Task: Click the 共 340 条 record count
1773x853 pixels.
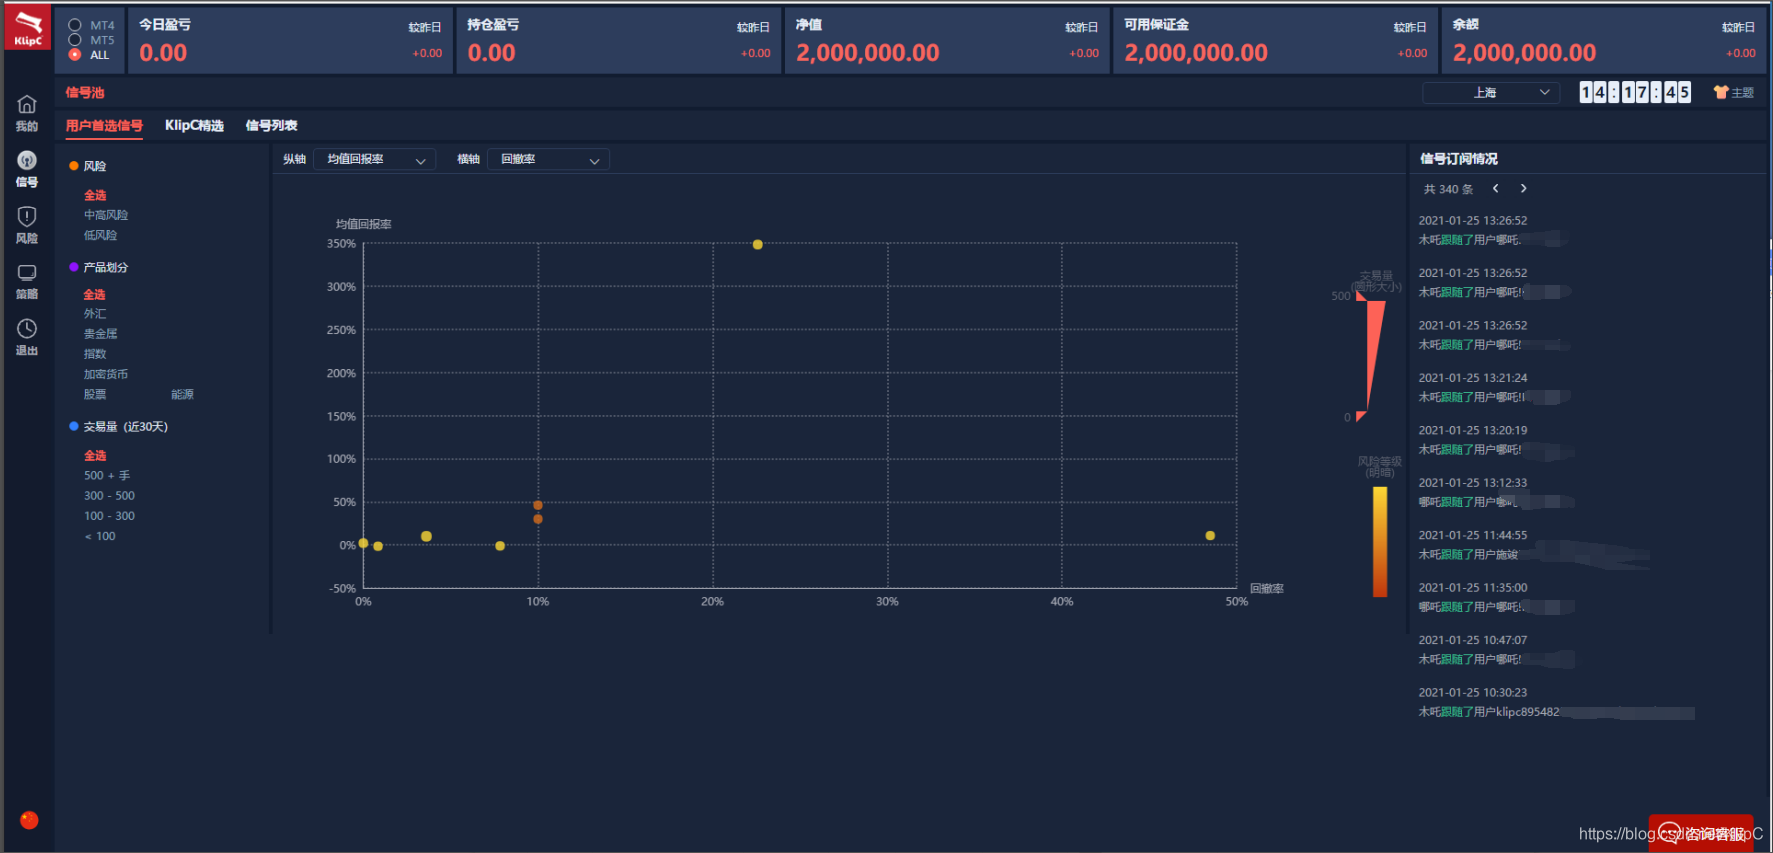Action: click(1448, 189)
